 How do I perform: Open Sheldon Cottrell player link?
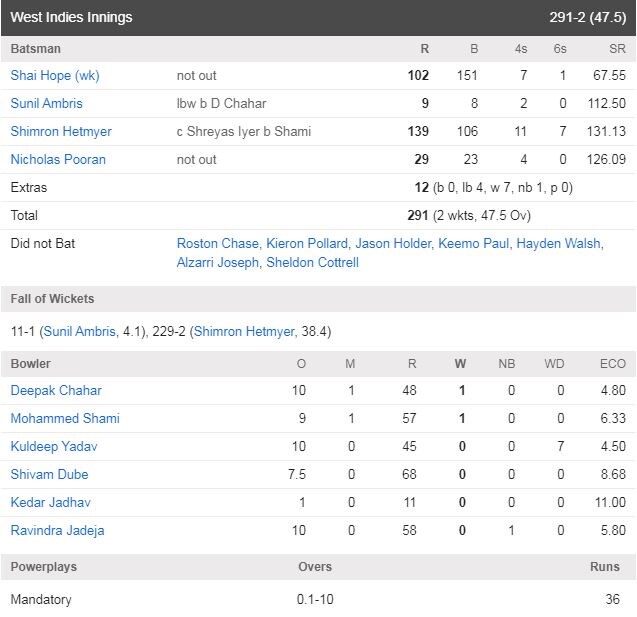tap(312, 262)
